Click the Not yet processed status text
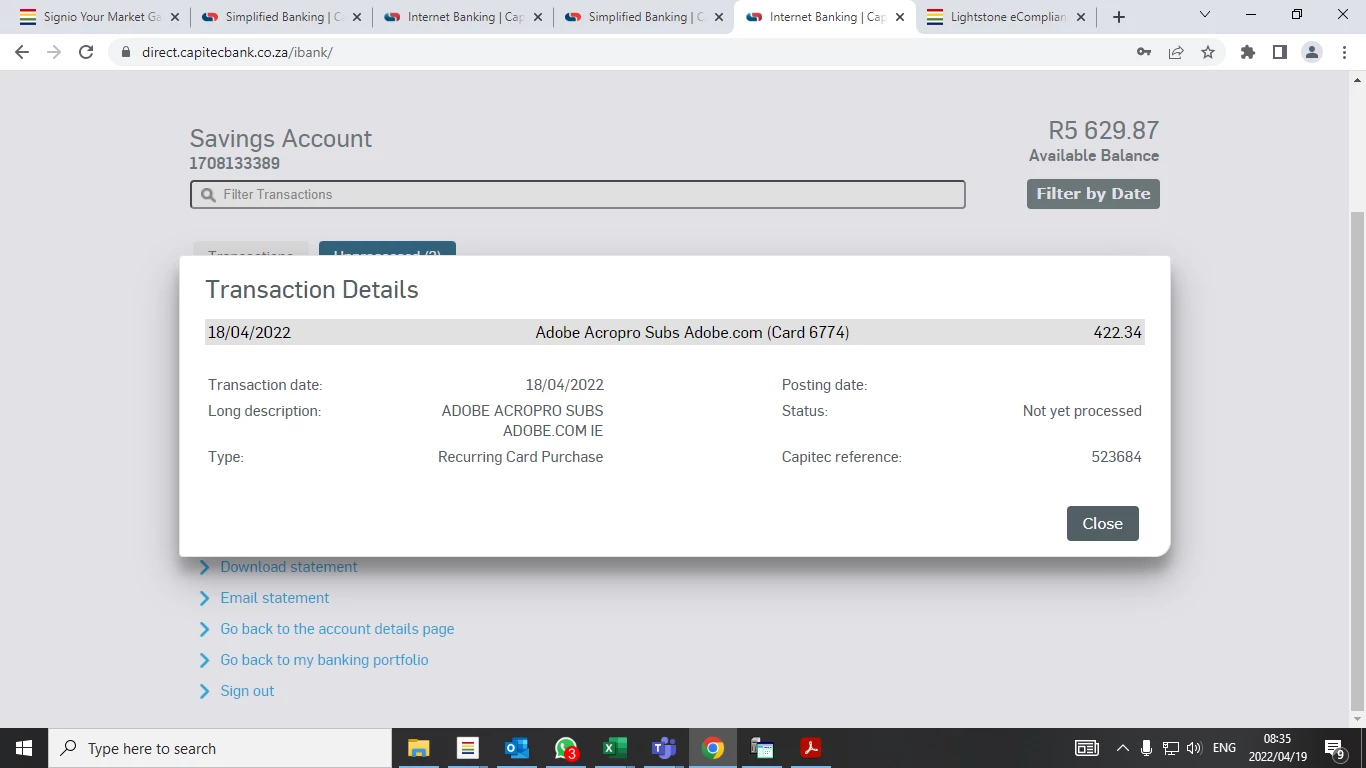The image size is (1366, 768). click(1082, 411)
